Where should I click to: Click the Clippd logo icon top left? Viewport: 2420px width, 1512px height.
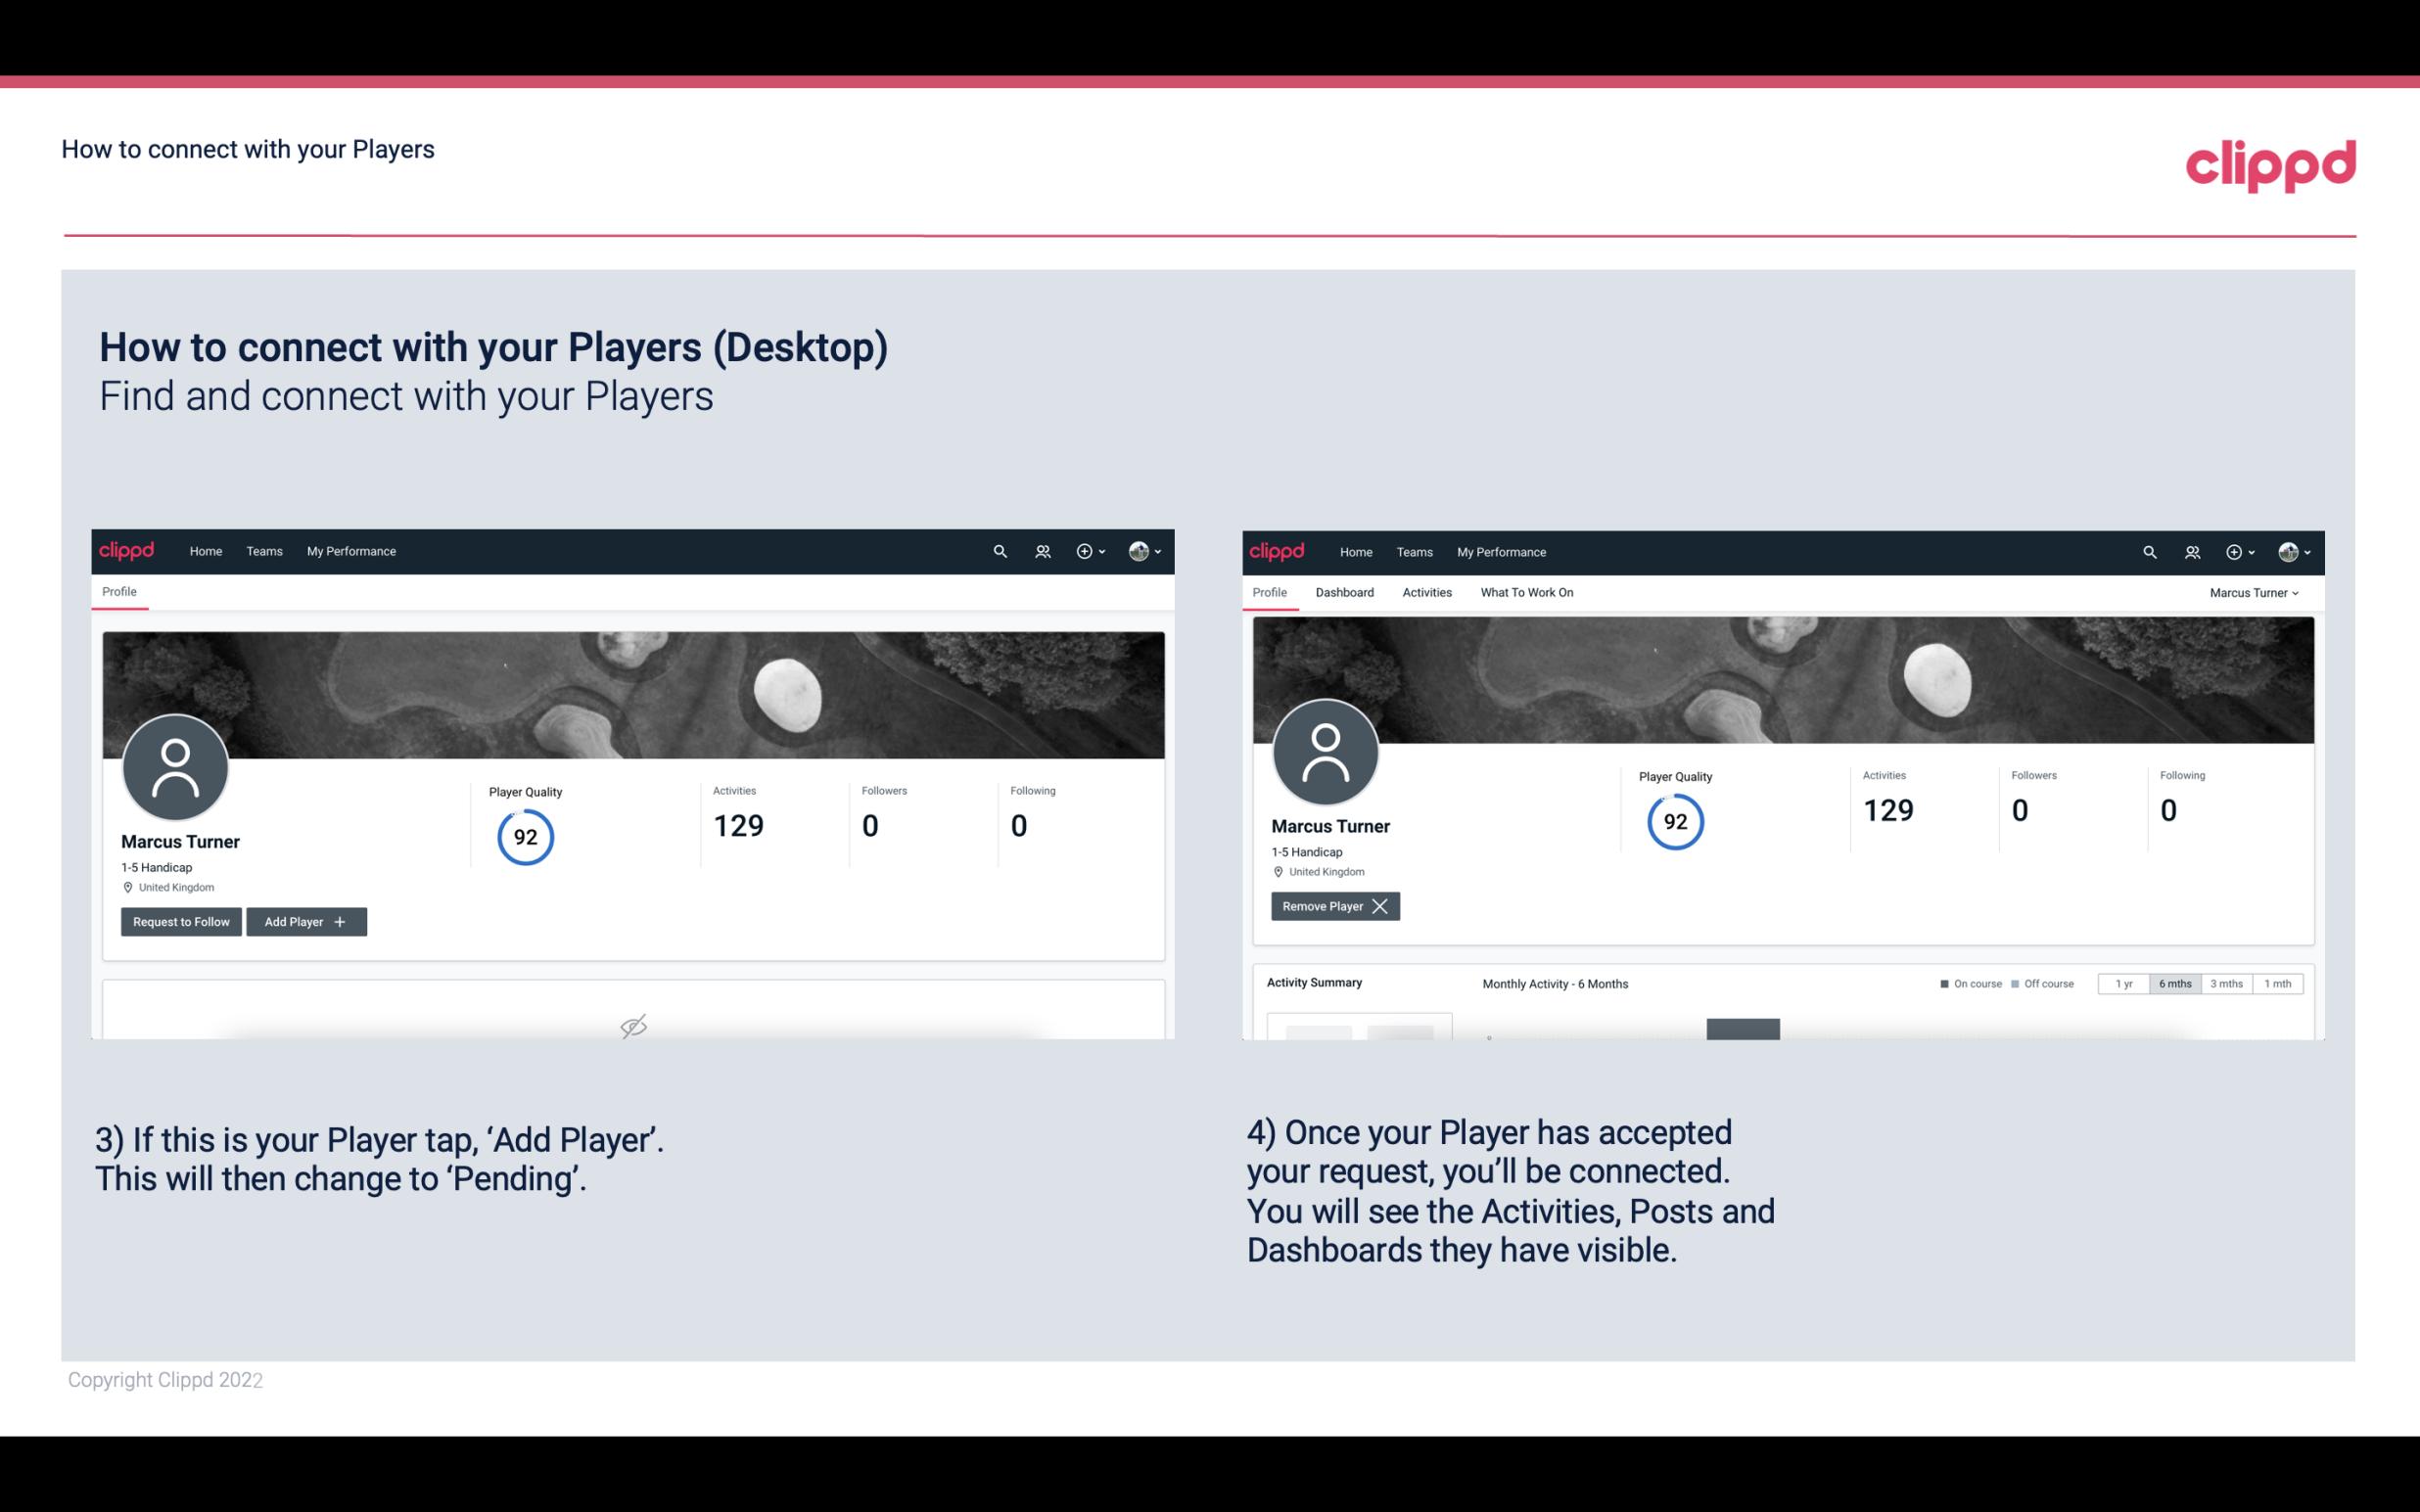pyautogui.click(x=125, y=550)
